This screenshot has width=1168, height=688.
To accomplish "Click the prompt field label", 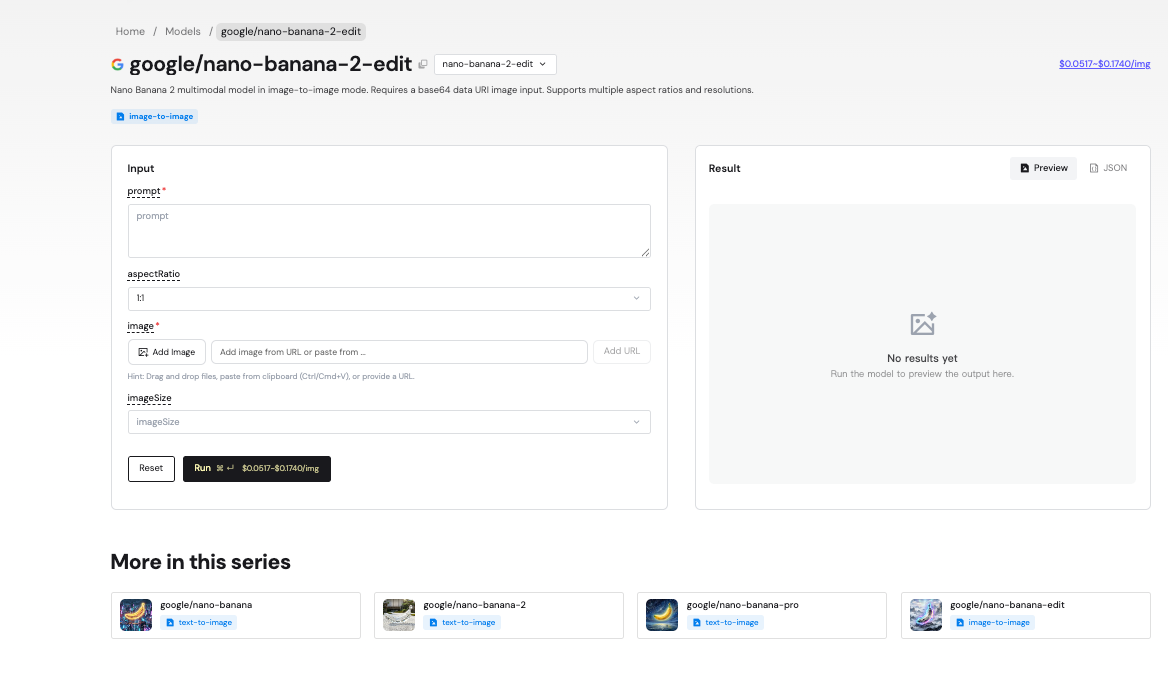I will point(144,191).
